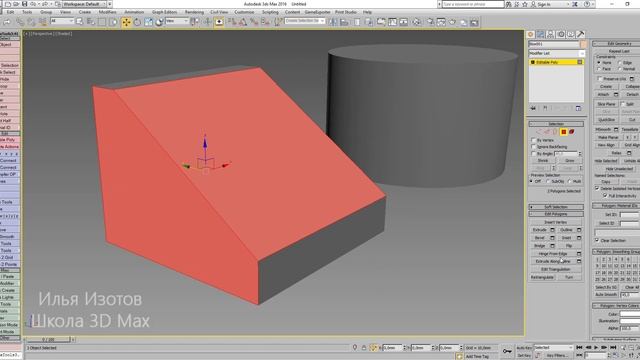Open Extrude settings box
Screen dimensions: 640x360
coord(552,230)
